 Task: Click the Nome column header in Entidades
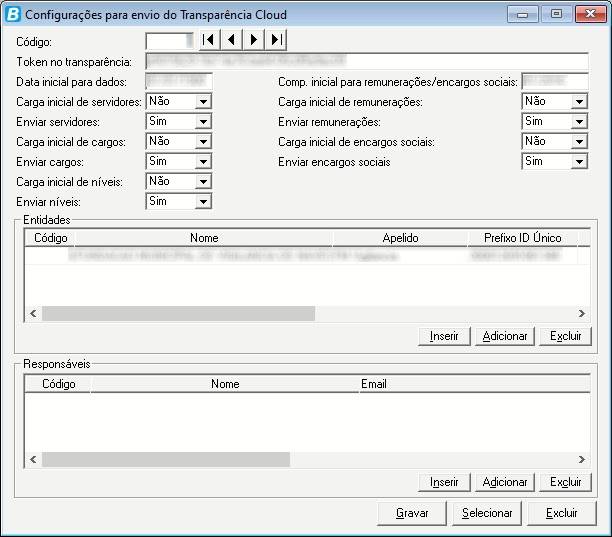[203, 239]
